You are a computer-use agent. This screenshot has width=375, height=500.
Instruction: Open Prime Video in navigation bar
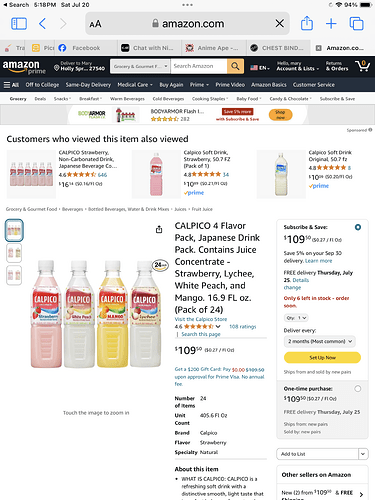(230, 85)
